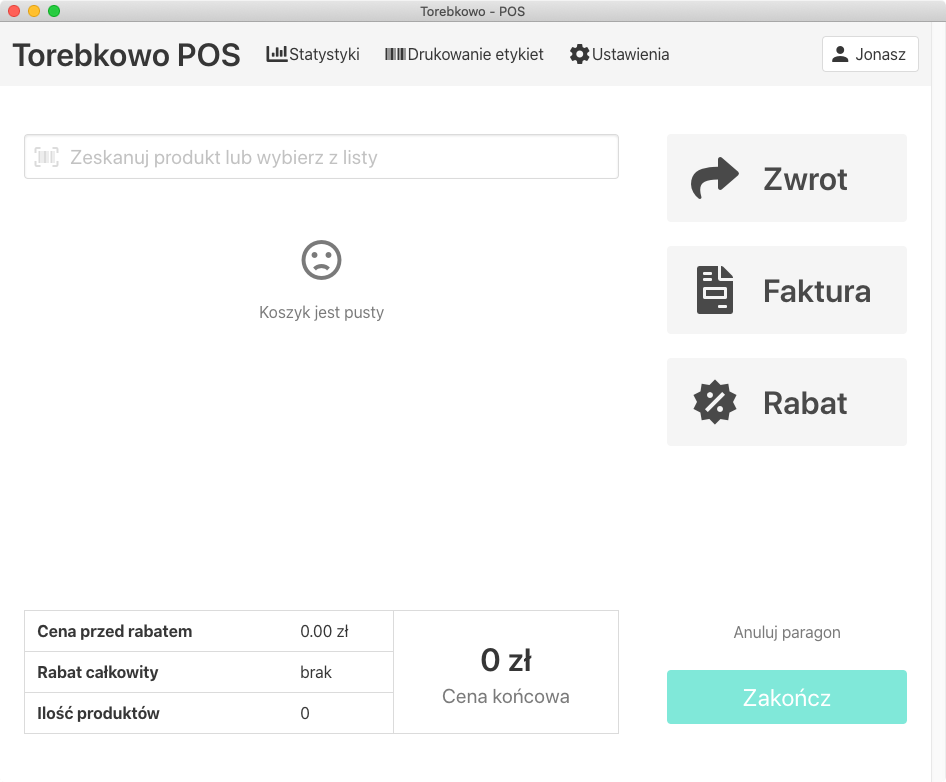Screen dimensions: 946x782
Task: Click the Anuluj paragon link
Action: point(787,632)
